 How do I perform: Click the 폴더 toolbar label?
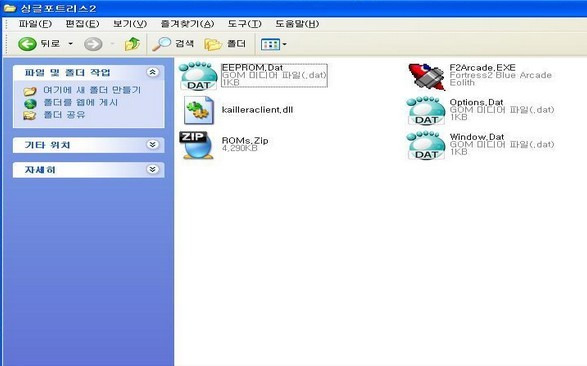click(x=236, y=43)
